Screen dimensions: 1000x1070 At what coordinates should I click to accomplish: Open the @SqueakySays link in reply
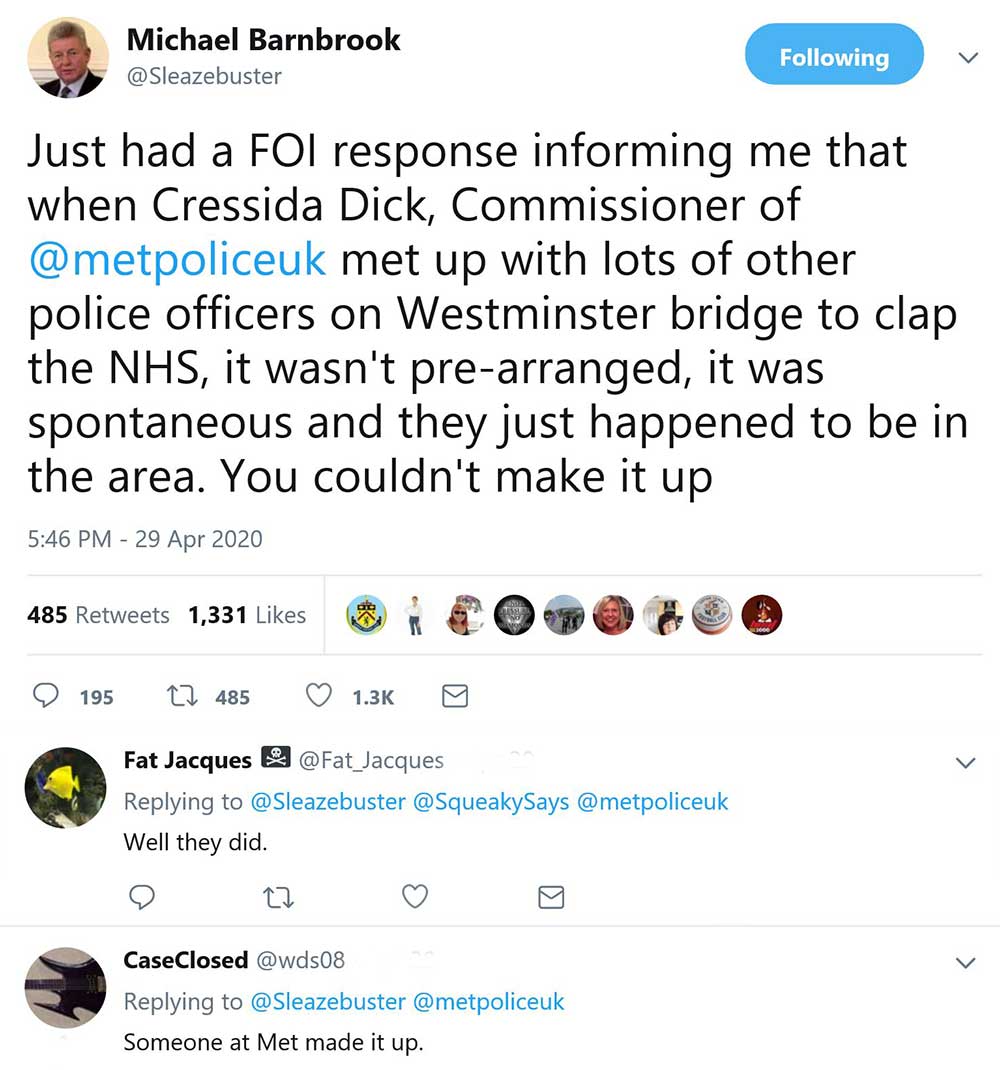pyautogui.click(x=487, y=802)
